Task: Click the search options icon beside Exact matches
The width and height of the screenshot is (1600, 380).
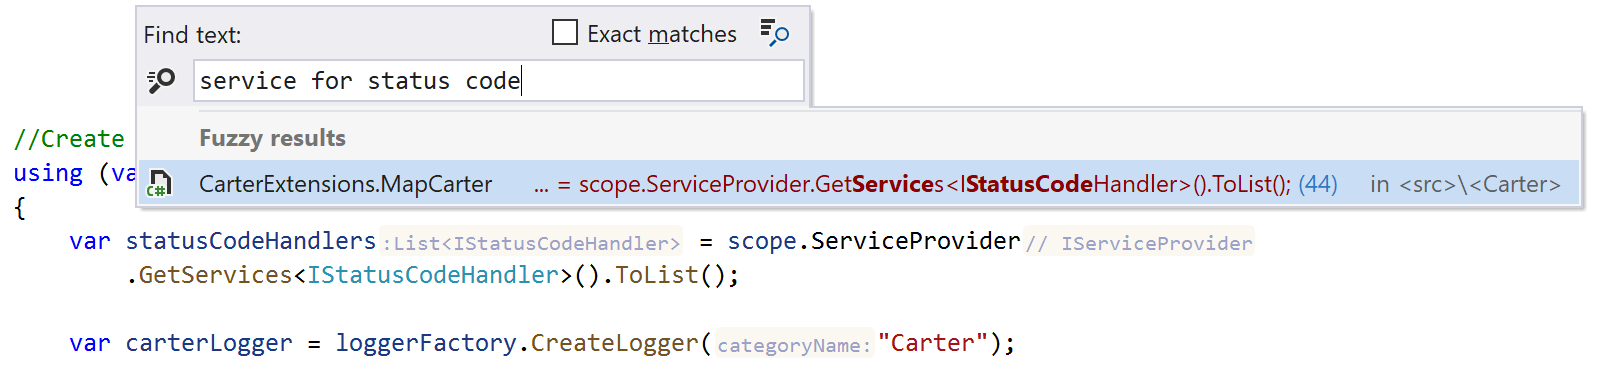Action: point(774,33)
